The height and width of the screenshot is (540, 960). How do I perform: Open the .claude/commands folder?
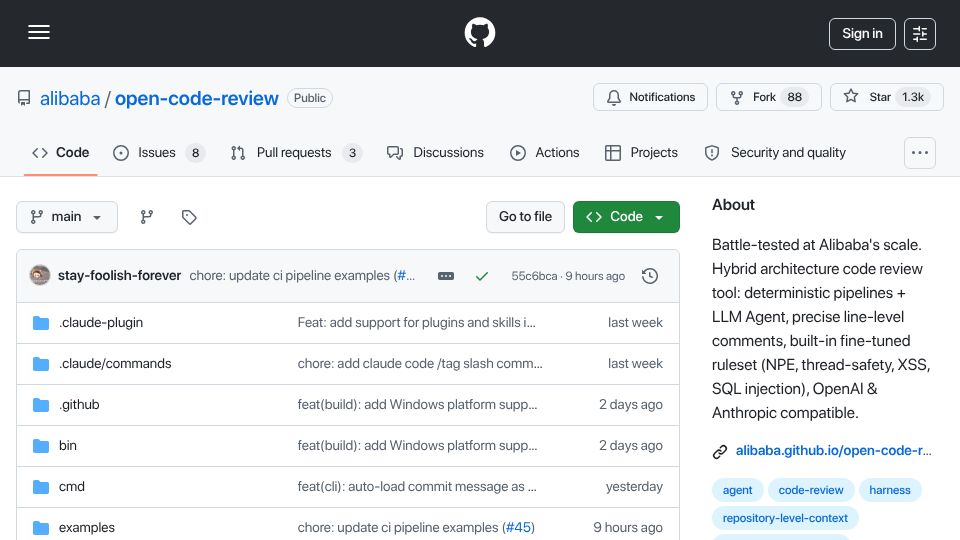pyautogui.click(x=115, y=364)
